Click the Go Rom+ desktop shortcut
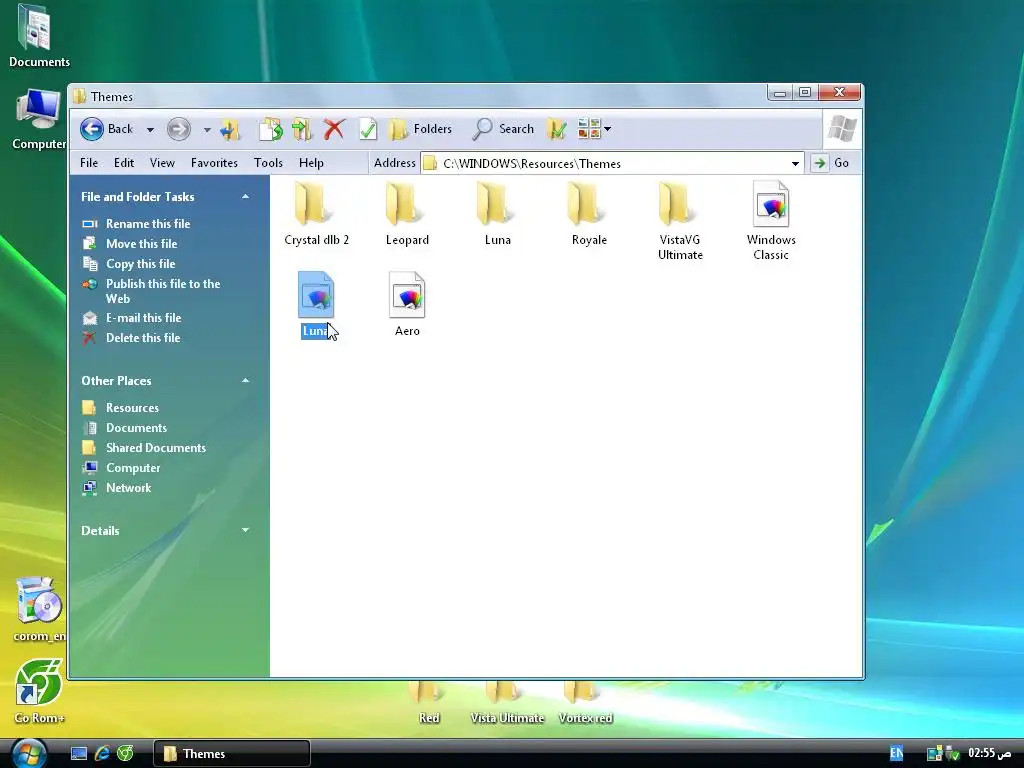1024x768 pixels. click(39, 692)
